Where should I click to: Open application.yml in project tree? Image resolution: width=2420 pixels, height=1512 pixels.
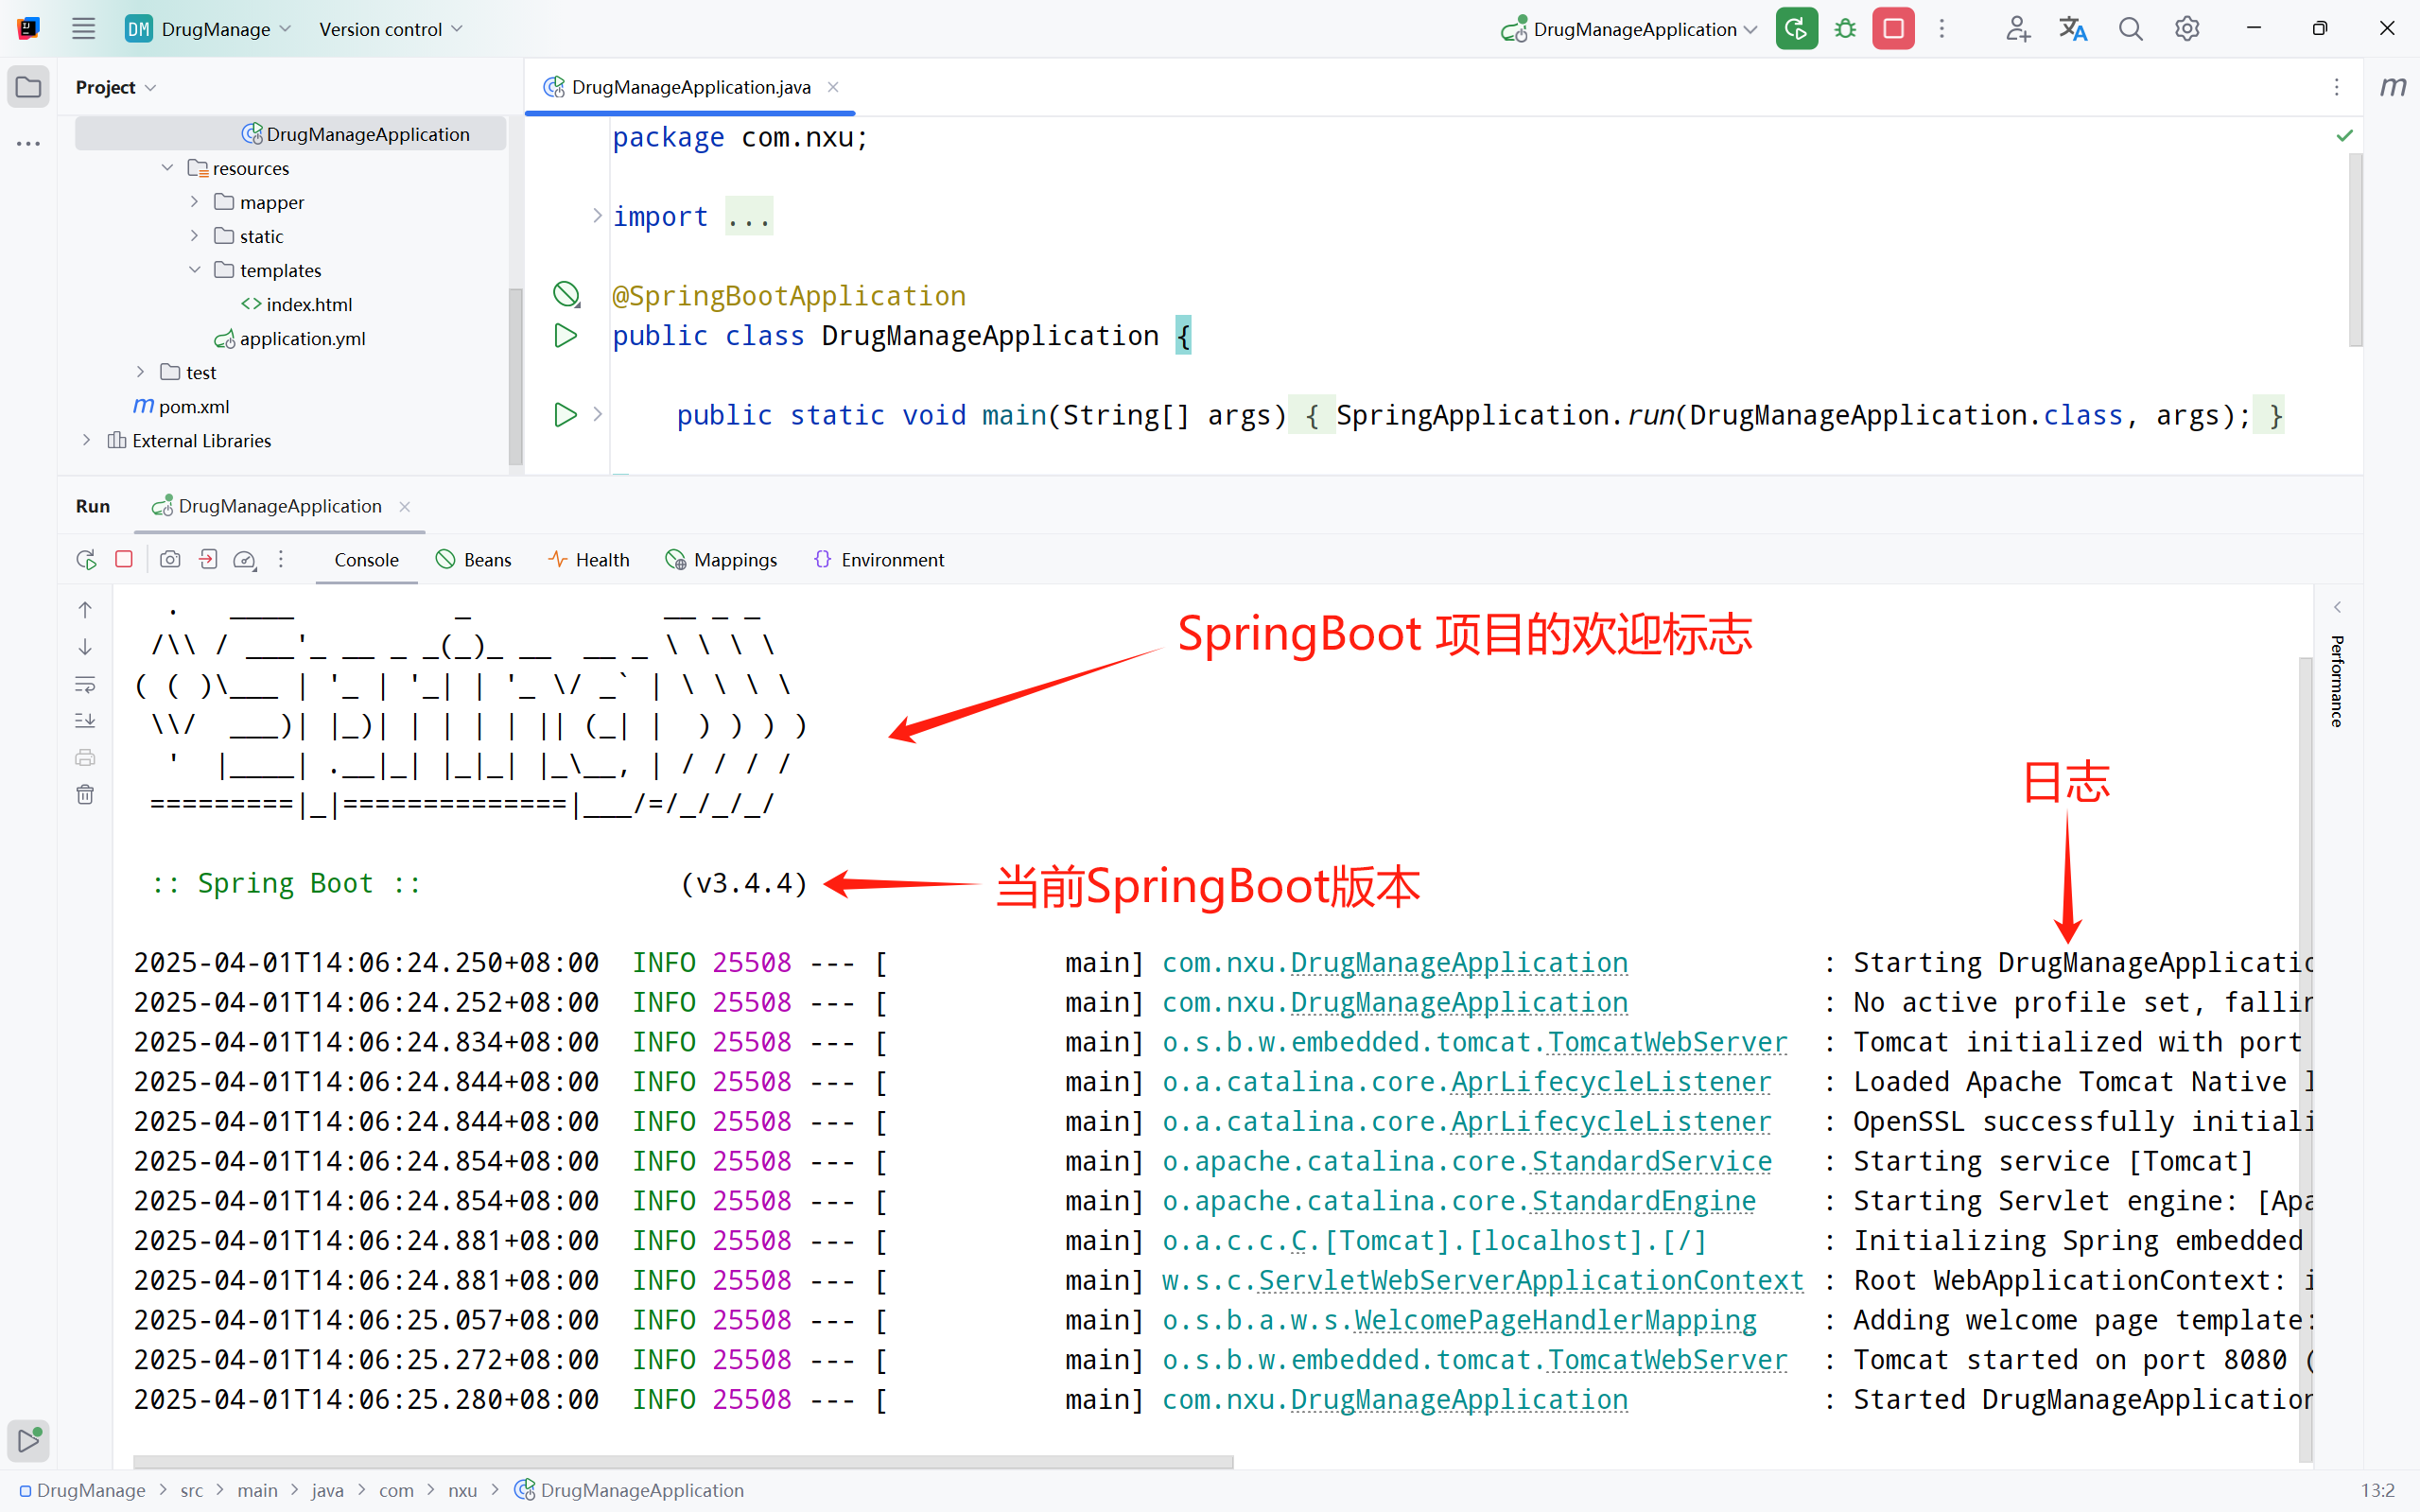click(301, 338)
